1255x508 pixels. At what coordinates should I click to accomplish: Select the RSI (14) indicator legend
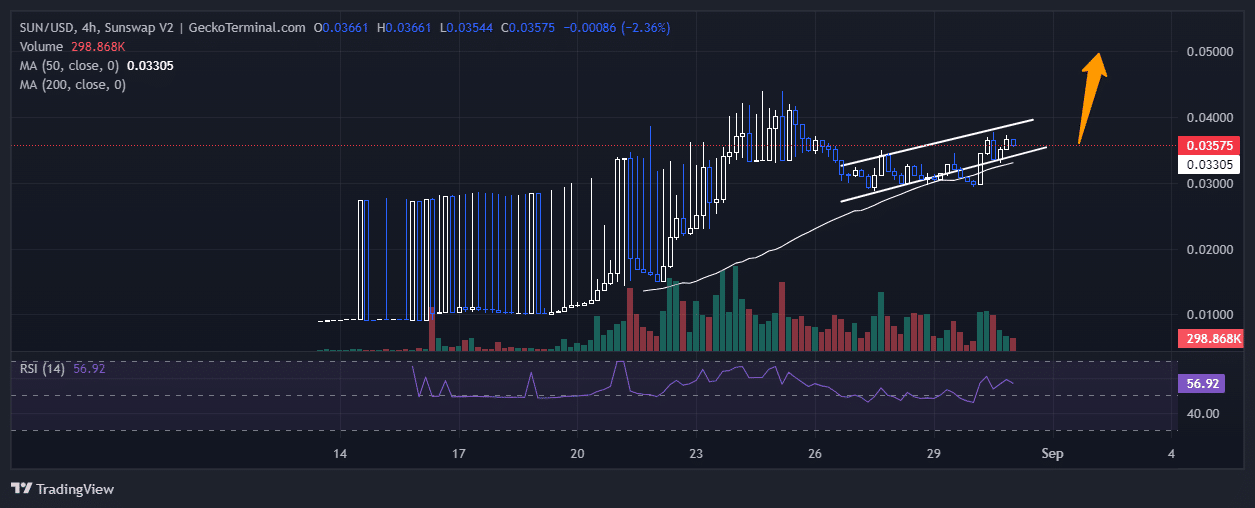click(x=62, y=369)
